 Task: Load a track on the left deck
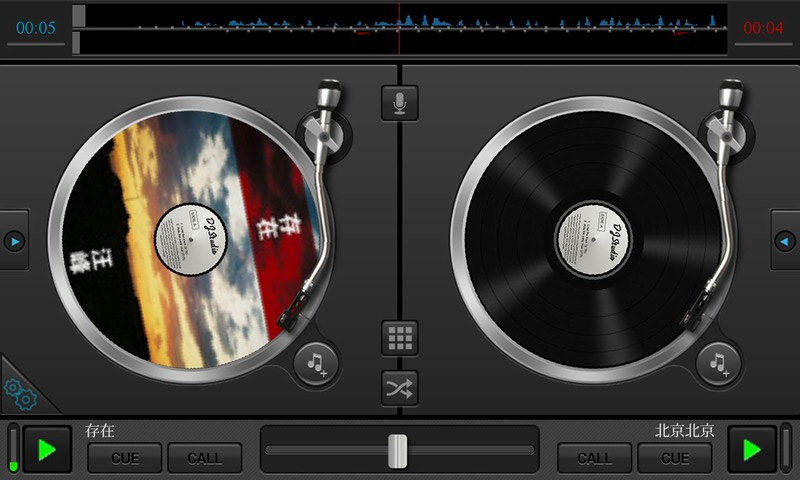316,364
